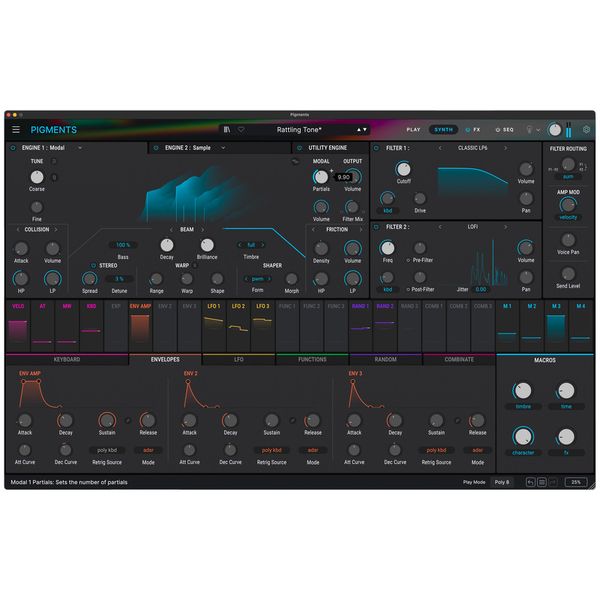
Task: Open the preset browser library icon
Action: 228,130
